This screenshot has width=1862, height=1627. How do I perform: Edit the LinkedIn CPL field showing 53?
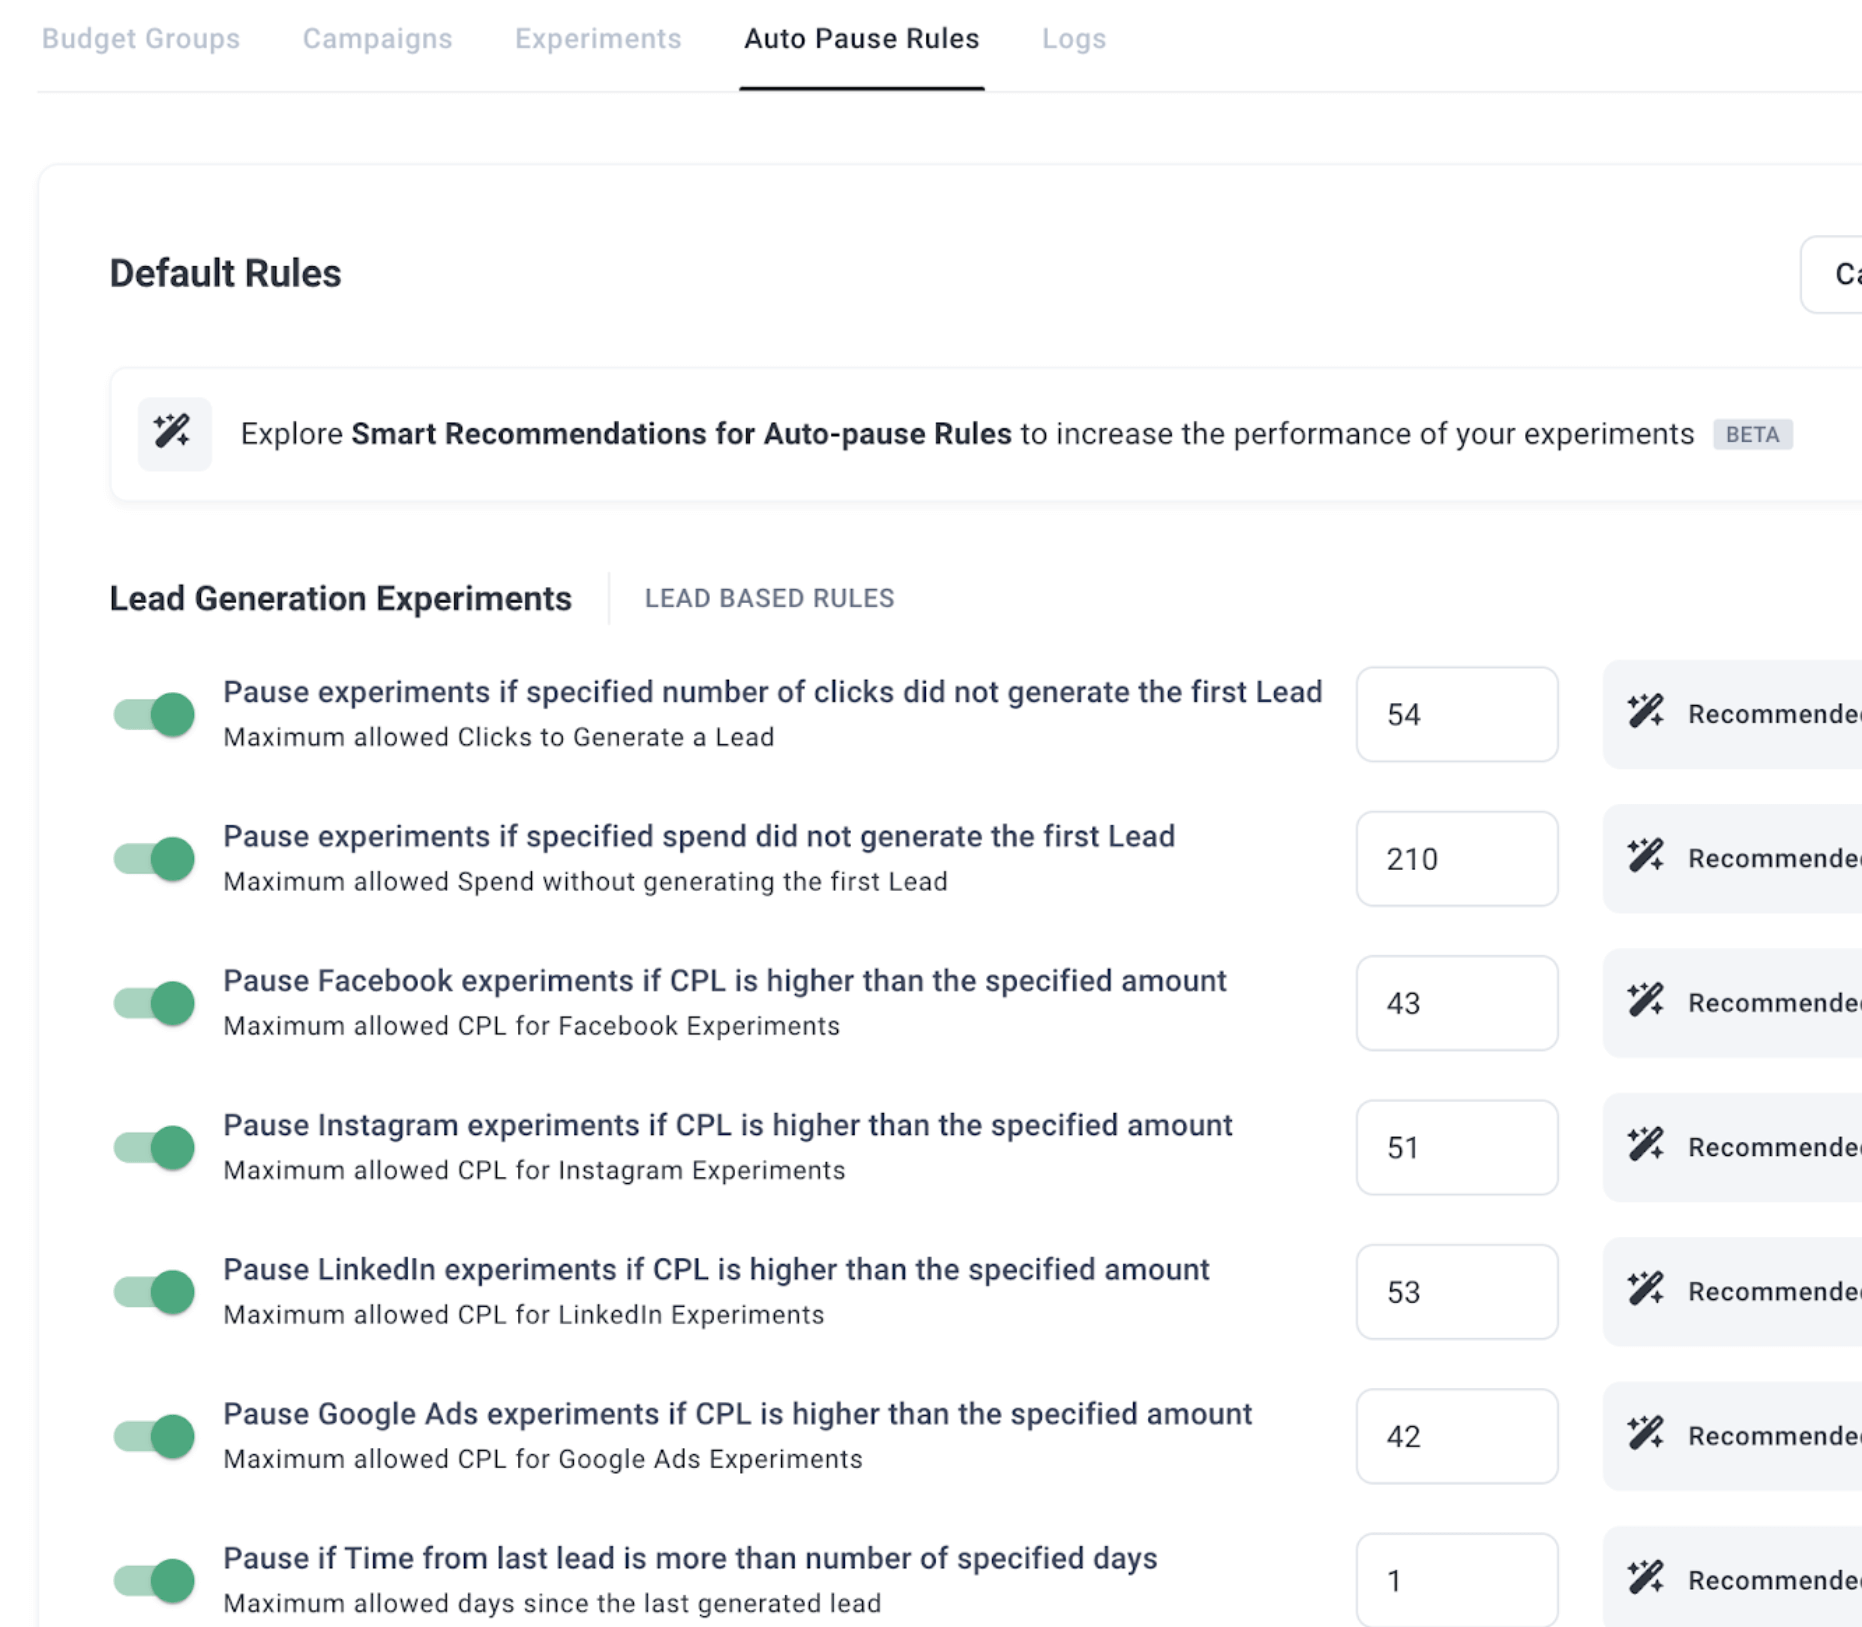coord(1457,1291)
